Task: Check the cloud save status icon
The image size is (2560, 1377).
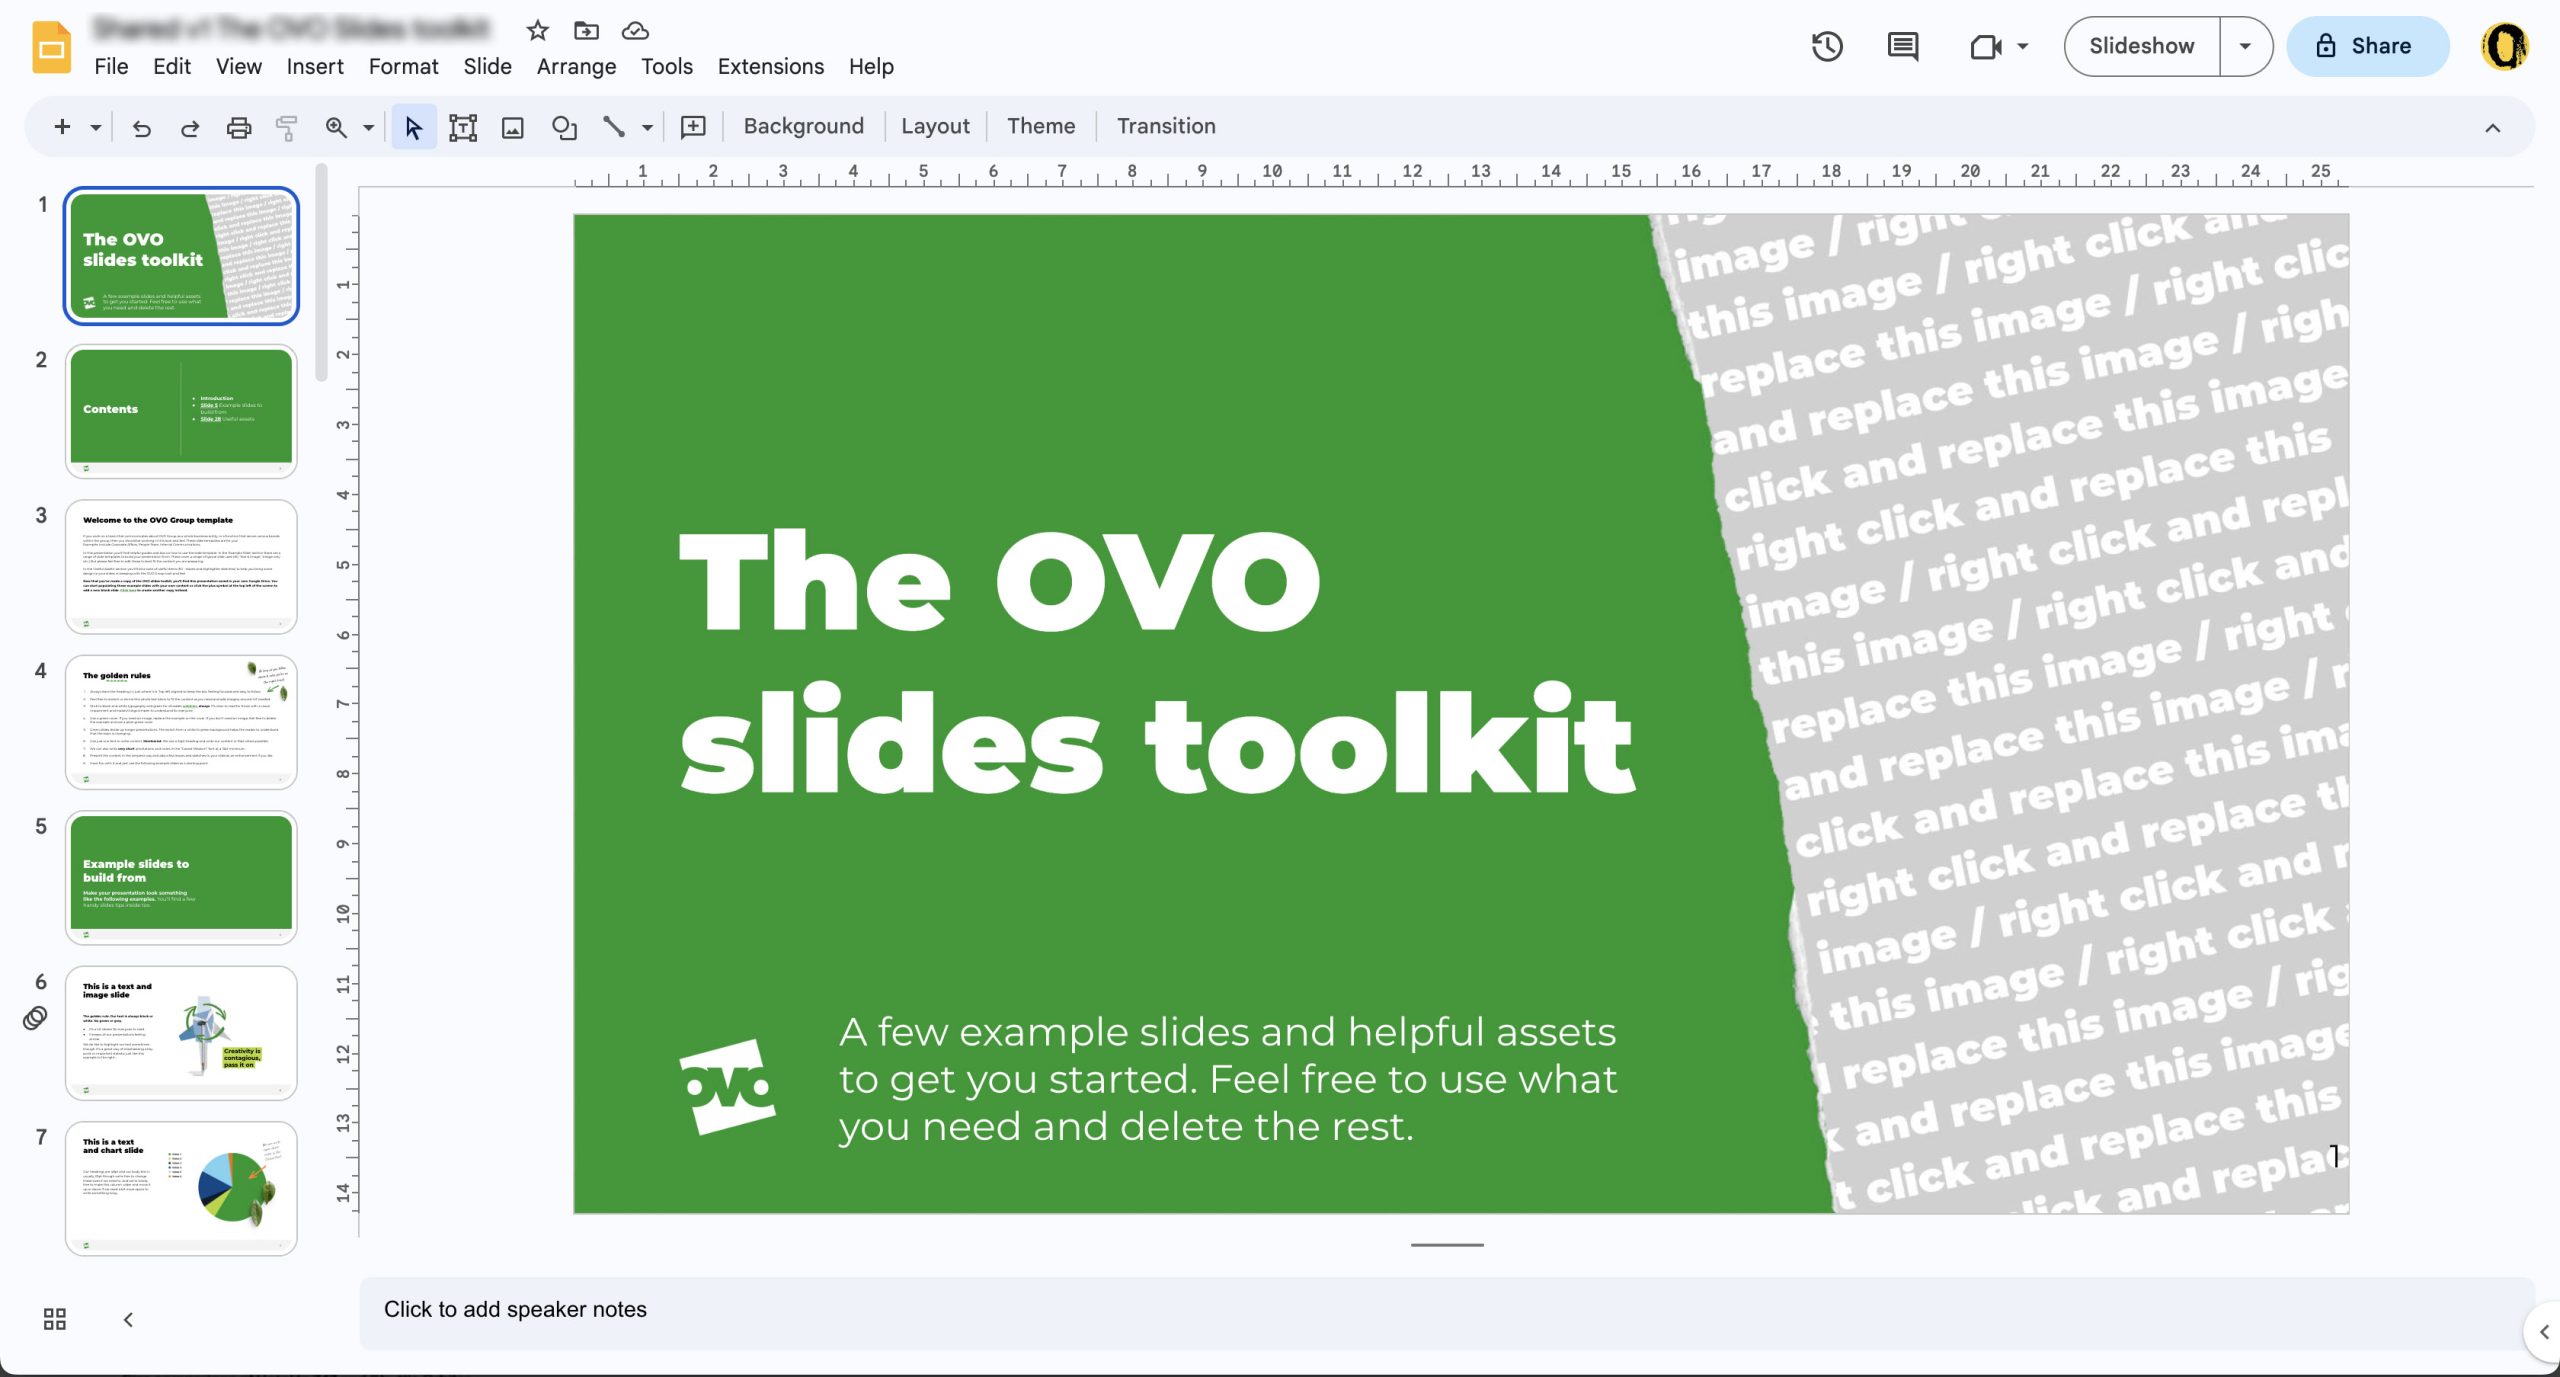Action: (x=635, y=31)
